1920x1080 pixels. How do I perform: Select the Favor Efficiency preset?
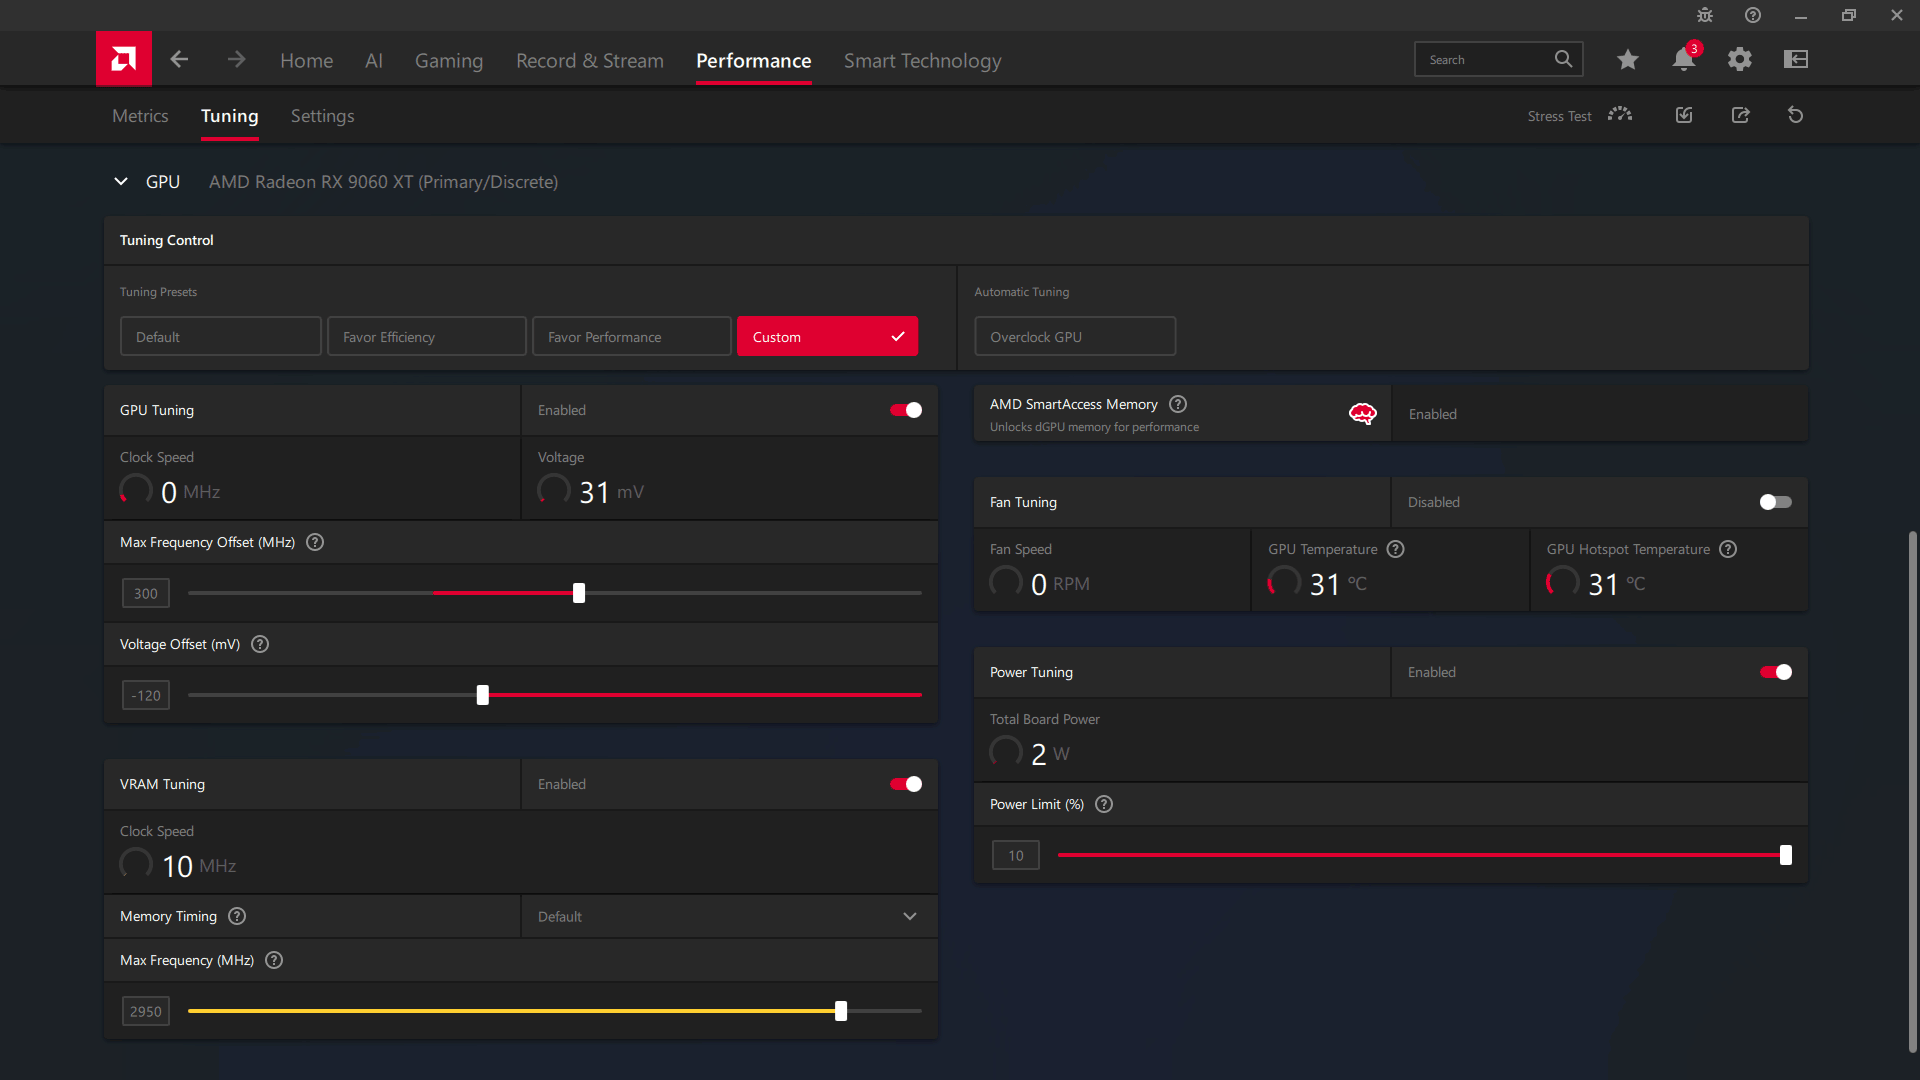[x=426, y=337]
